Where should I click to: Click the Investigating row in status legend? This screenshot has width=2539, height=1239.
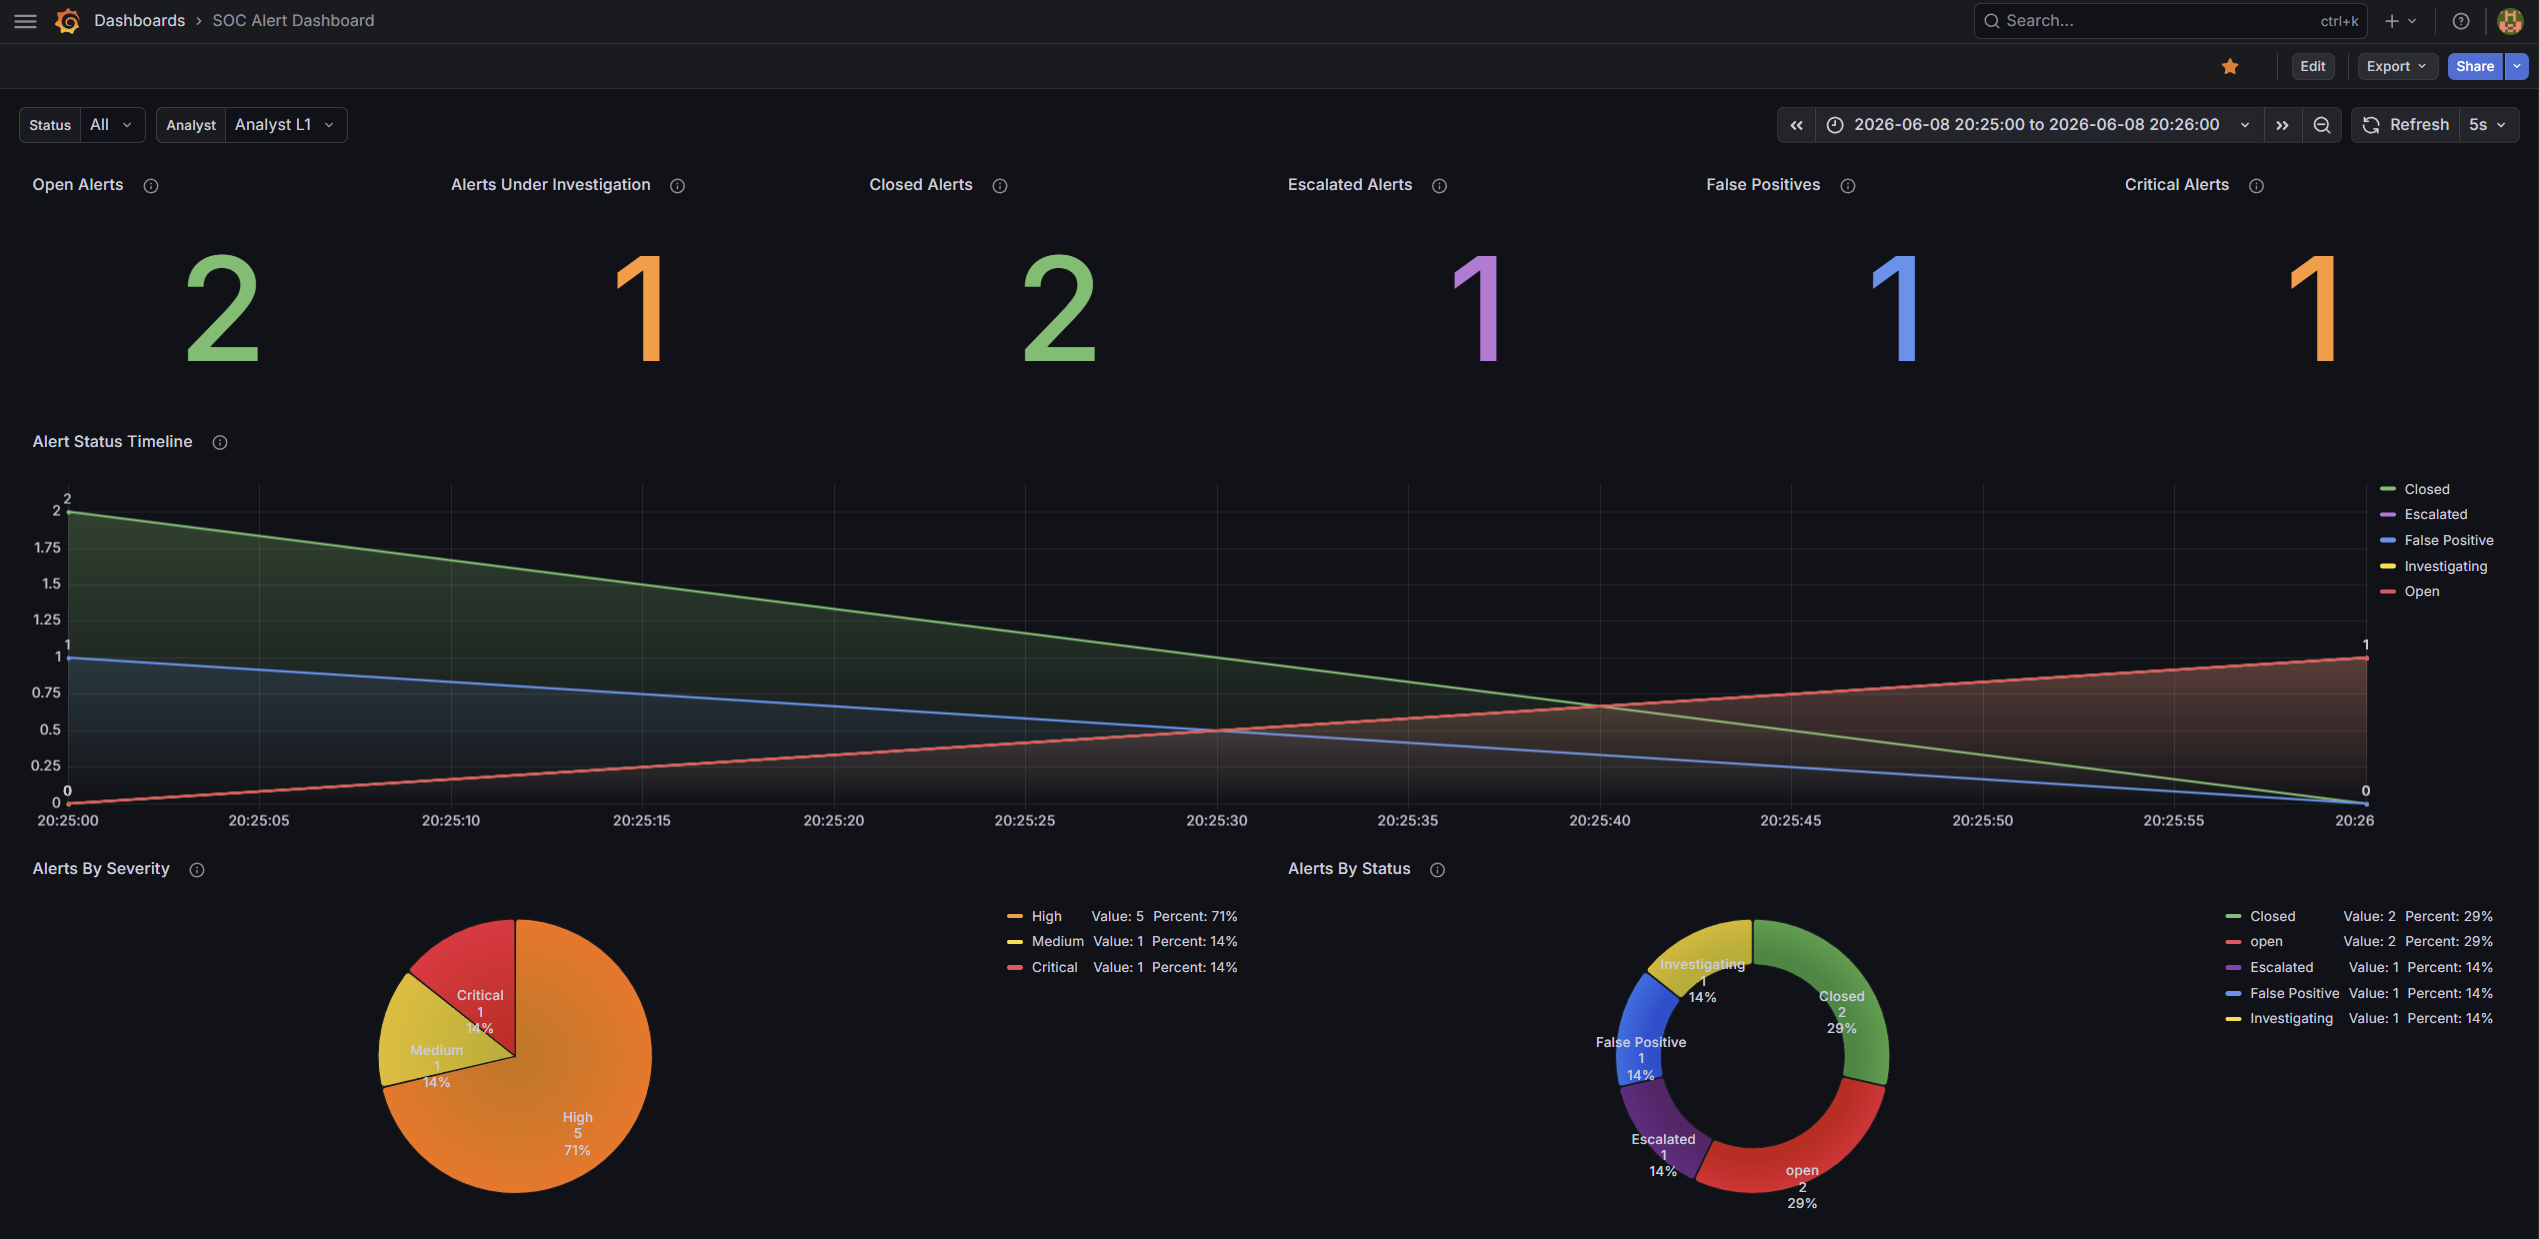(x=2360, y=1019)
